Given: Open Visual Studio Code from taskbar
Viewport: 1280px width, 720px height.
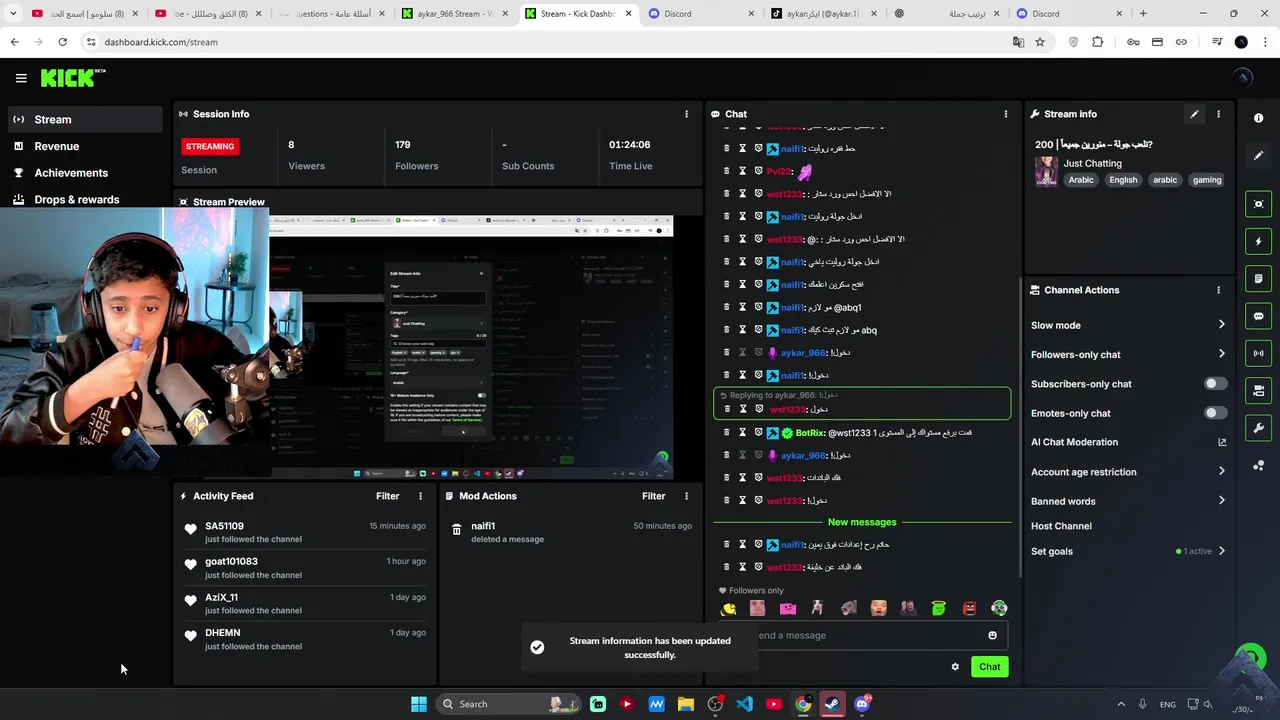Looking at the screenshot, I should coord(744,704).
